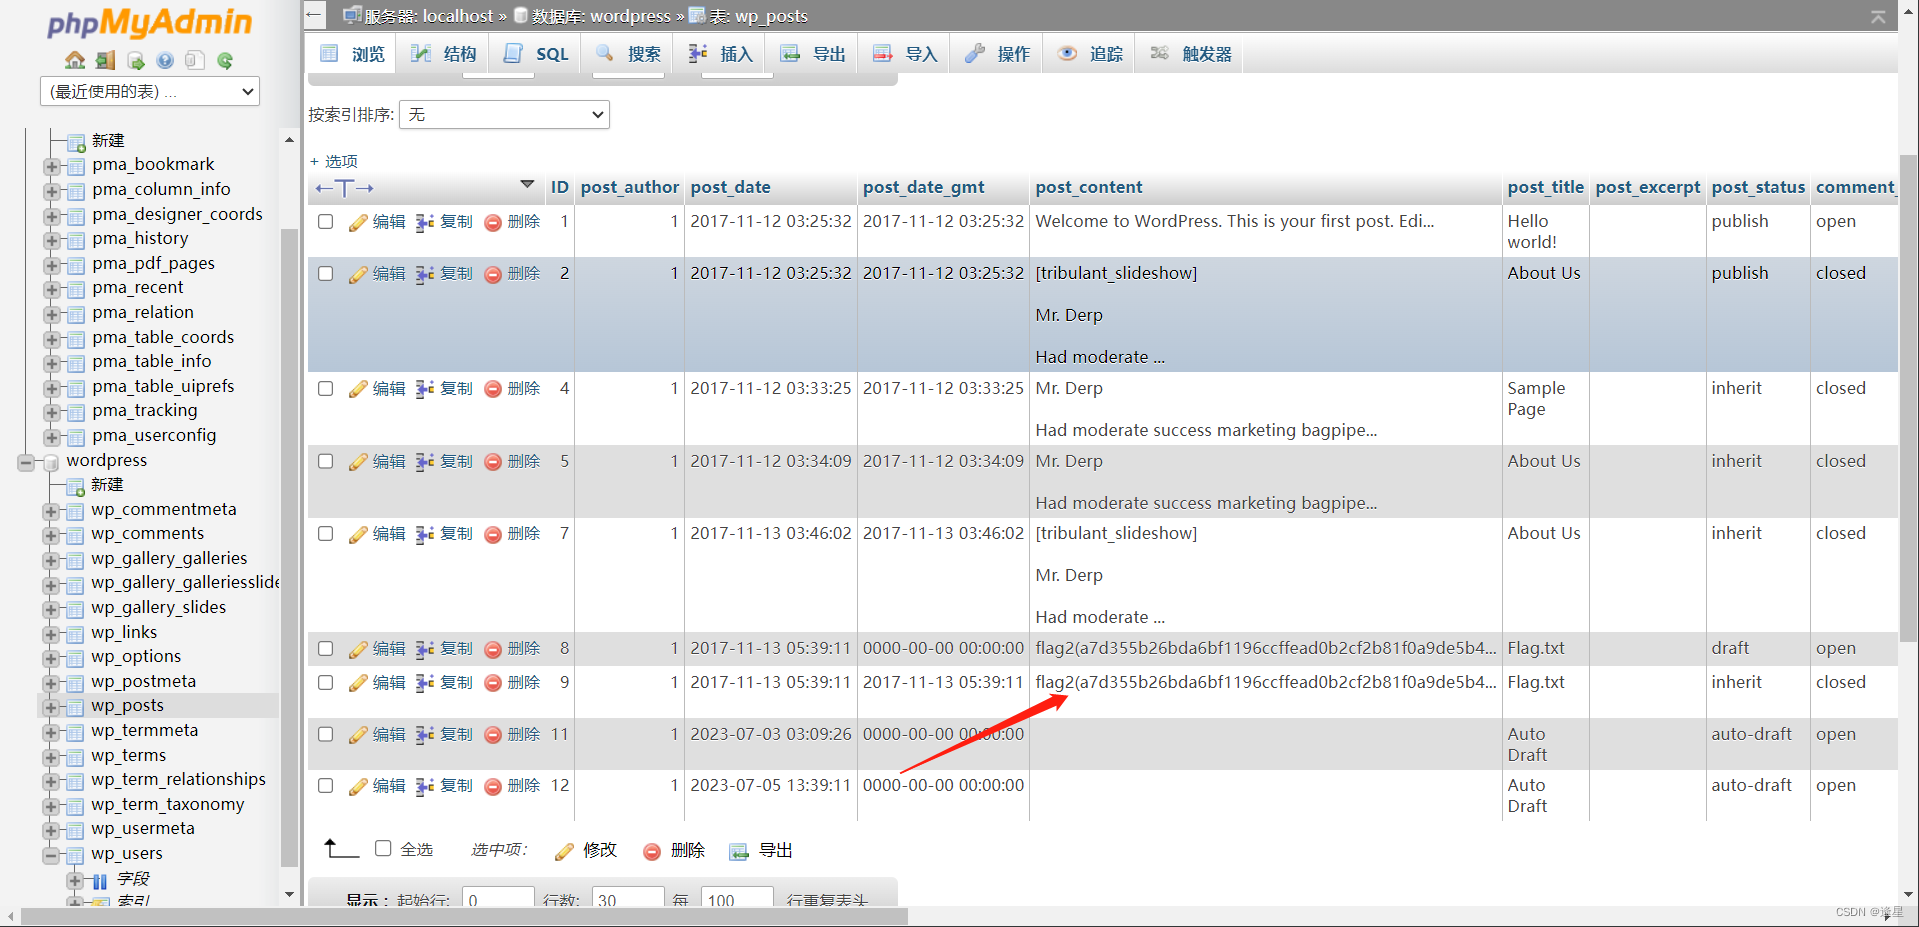Click the delete icon for row ID 12
This screenshot has height=927, width=1919.
pyautogui.click(x=493, y=786)
